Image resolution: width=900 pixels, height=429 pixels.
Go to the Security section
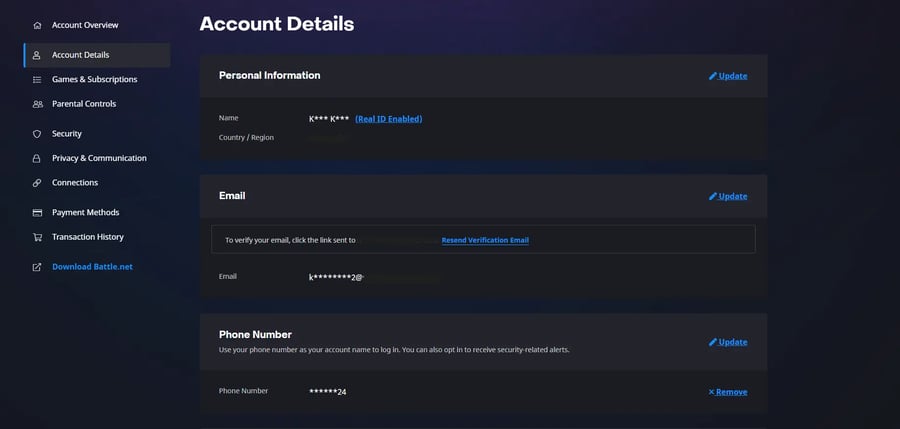click(x=67, y=134)
